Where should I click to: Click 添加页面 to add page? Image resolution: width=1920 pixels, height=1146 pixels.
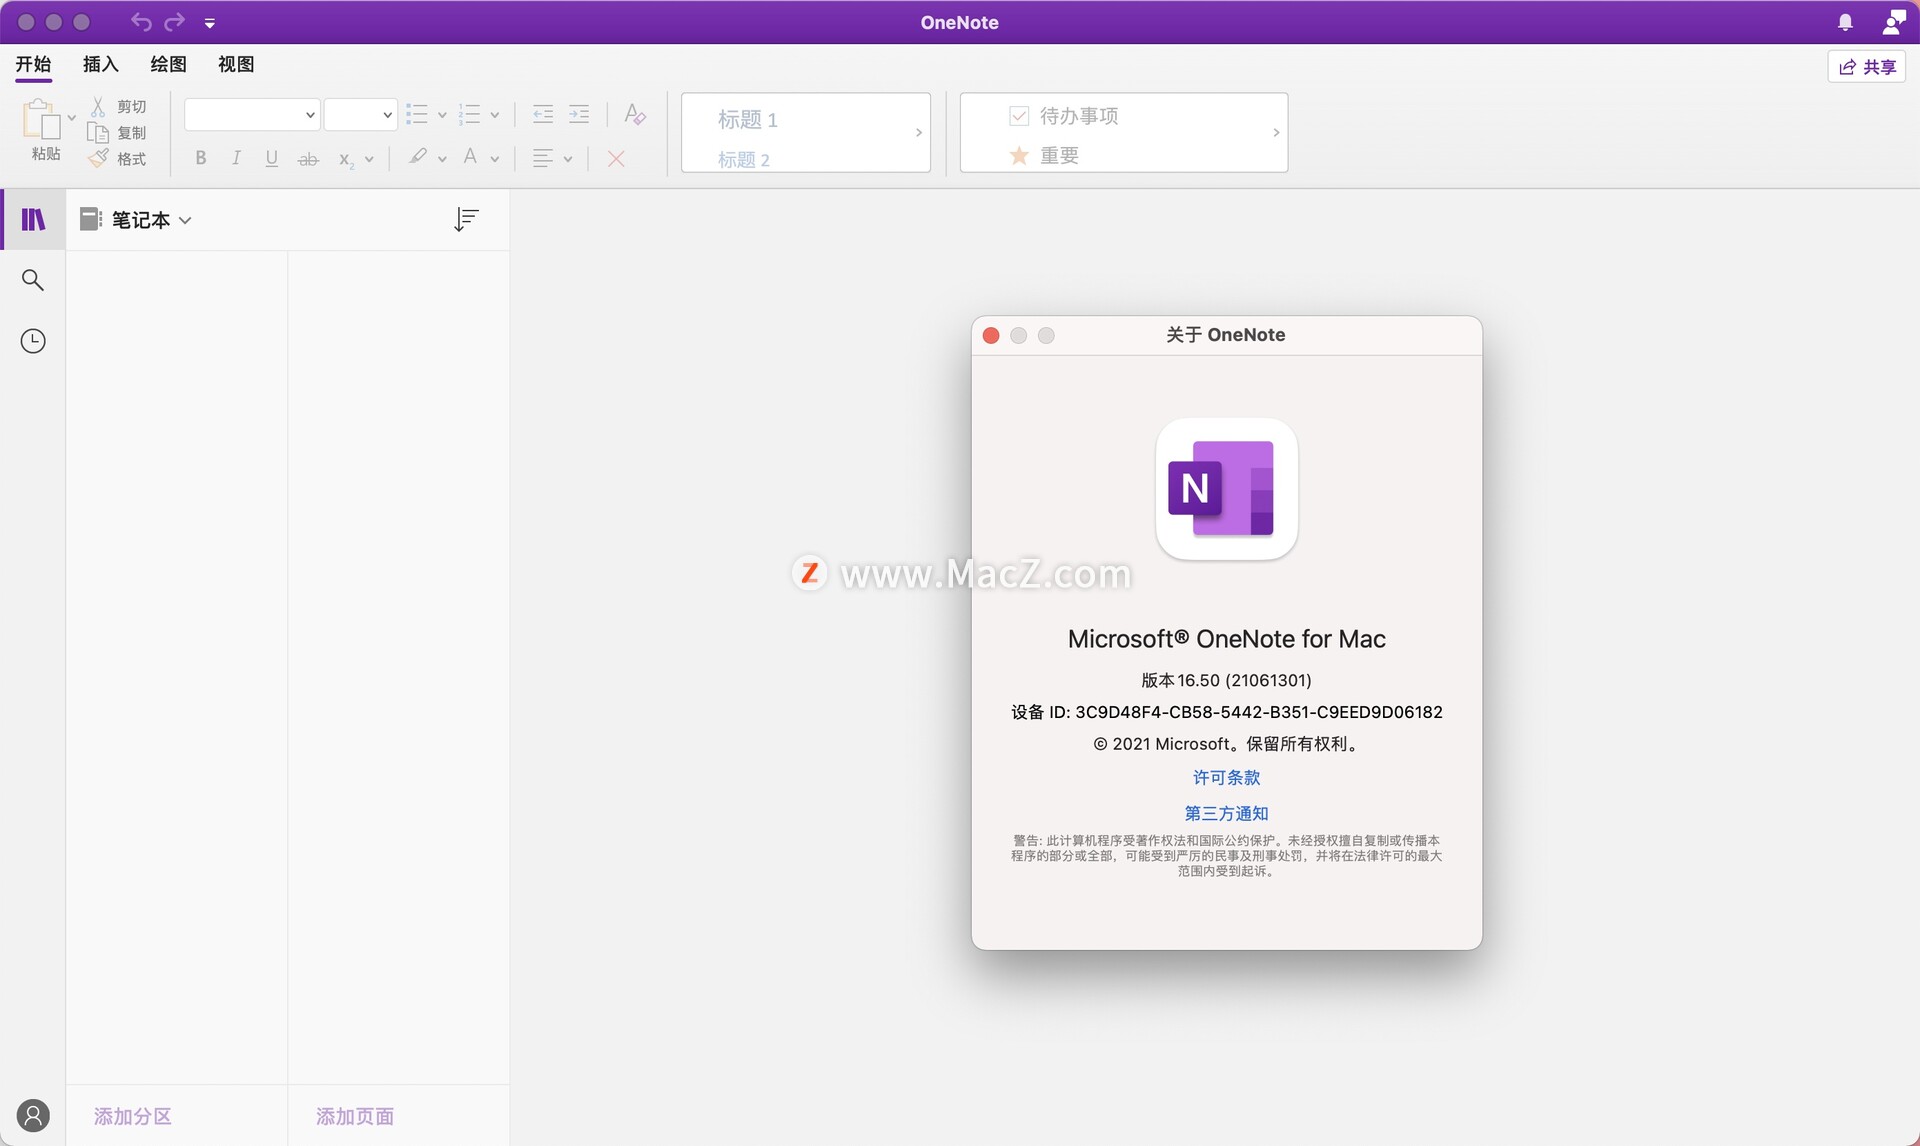pos(355,1116)
